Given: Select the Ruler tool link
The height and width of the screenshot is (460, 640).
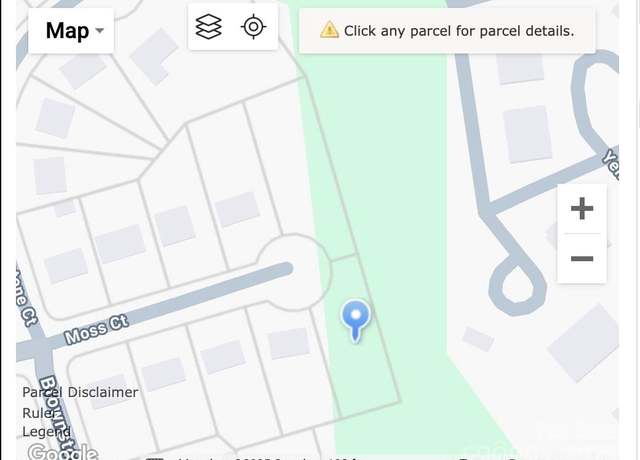Looking at the screenshot, I should click(39, 413).
